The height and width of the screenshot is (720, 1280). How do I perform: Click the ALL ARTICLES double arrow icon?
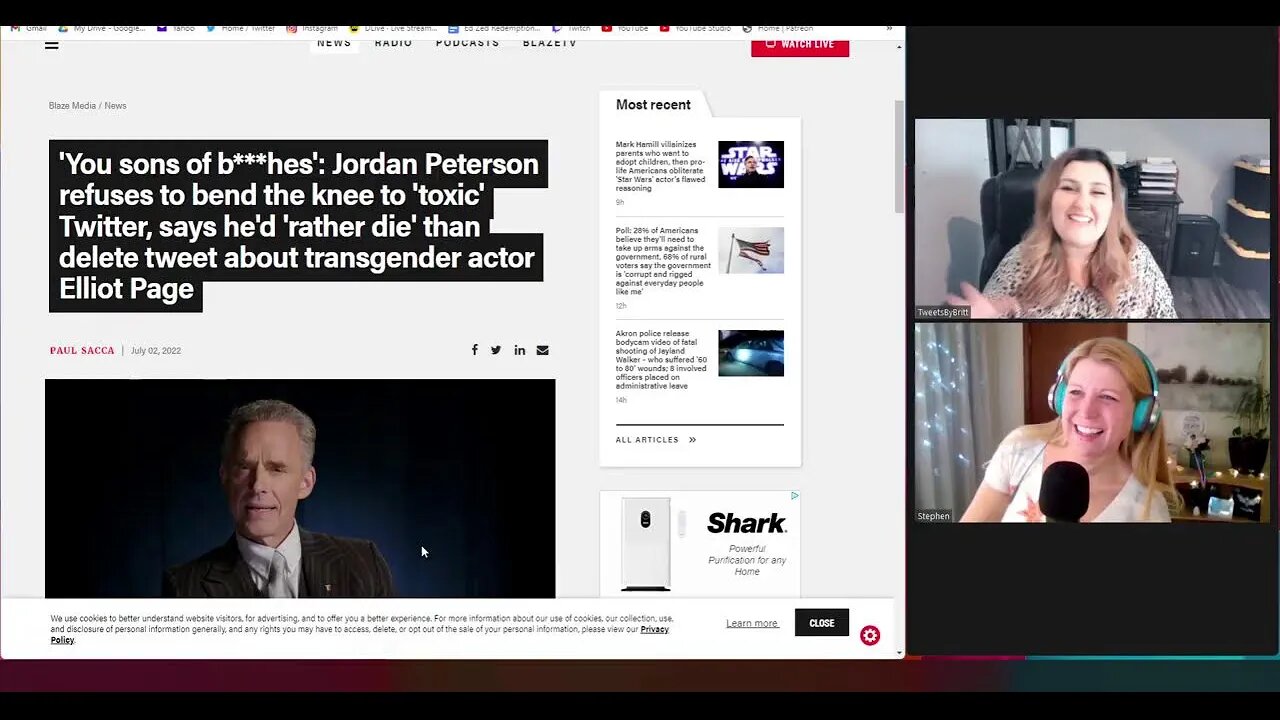(692, 440)
